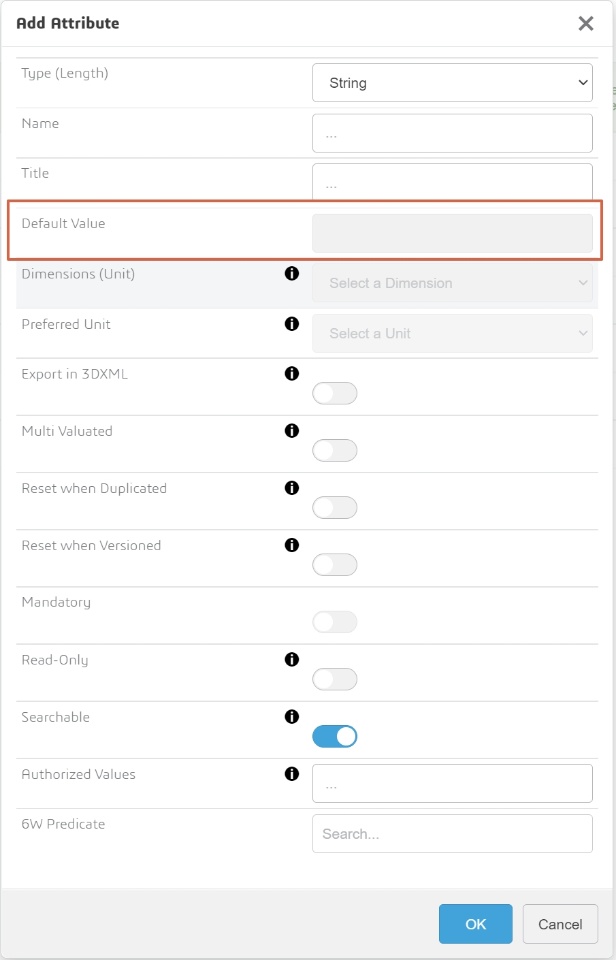Click the Read-Only info icon
The height and width of the screenshot is (960, 616).
coord(292,660)
